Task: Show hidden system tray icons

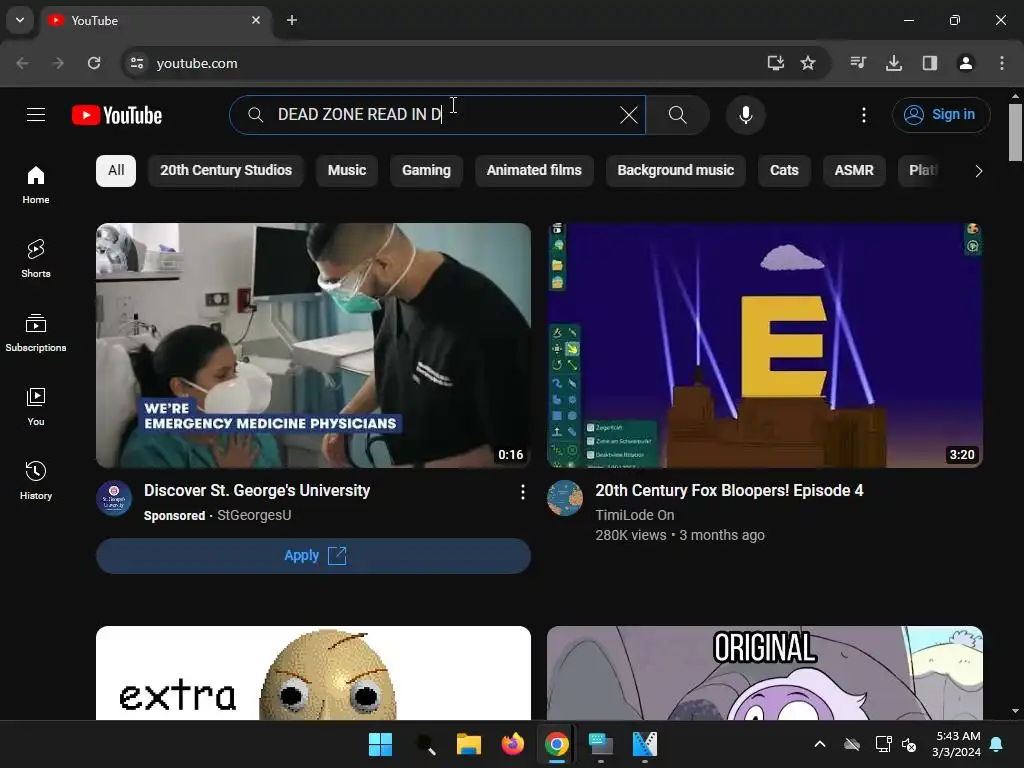Action: (x=820, y=744)
